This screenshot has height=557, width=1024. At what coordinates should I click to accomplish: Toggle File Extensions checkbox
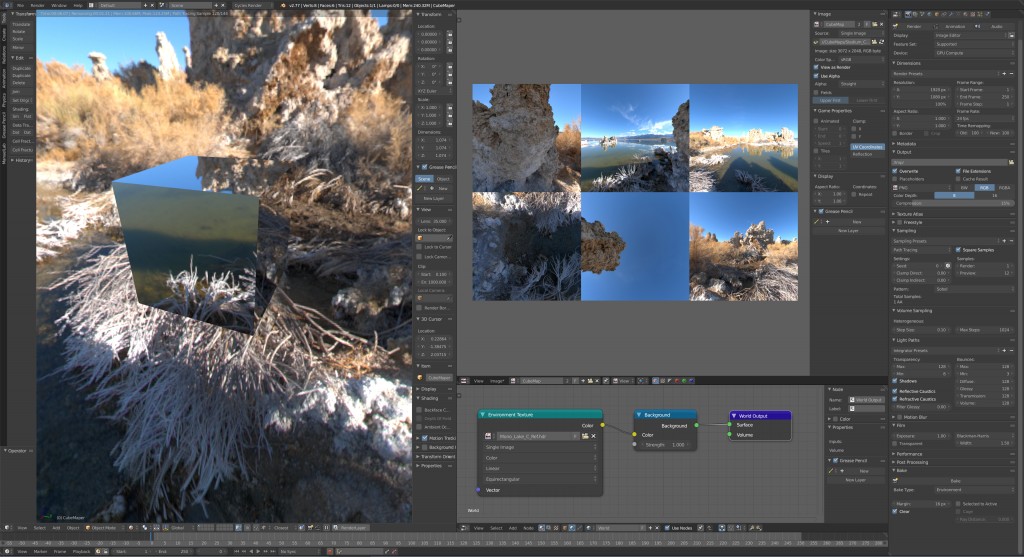click(959, 171)
